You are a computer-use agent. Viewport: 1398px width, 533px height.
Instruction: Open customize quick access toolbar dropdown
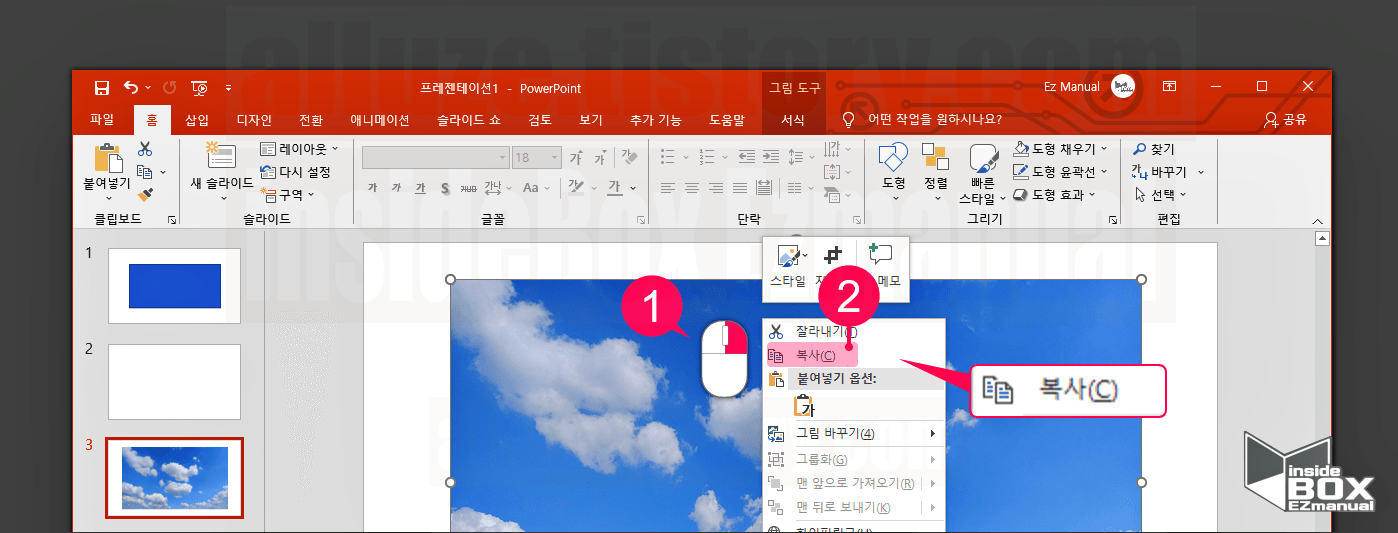[x=228, y=88]
